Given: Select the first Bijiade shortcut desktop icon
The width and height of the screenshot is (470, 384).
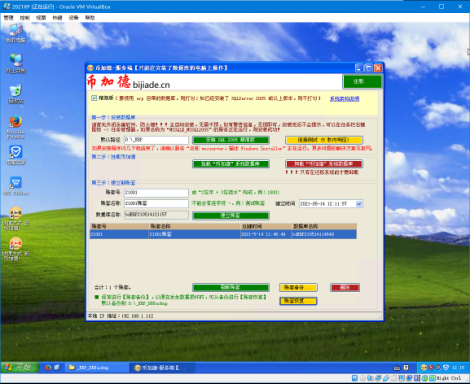Looking at the screenshot, I should point(15,218).
